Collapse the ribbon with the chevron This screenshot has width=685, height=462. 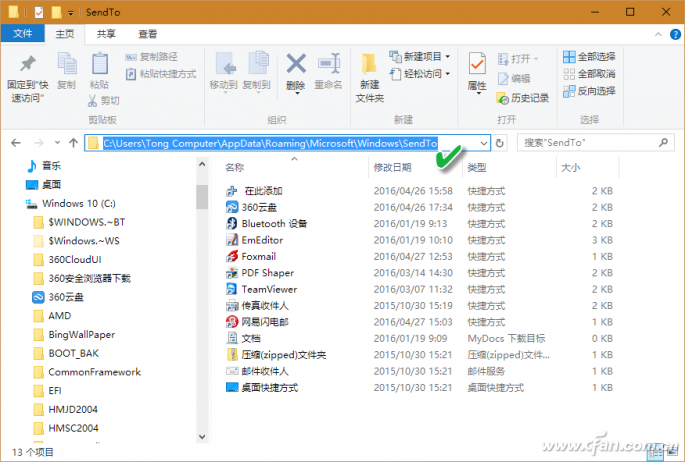(658, 34)
